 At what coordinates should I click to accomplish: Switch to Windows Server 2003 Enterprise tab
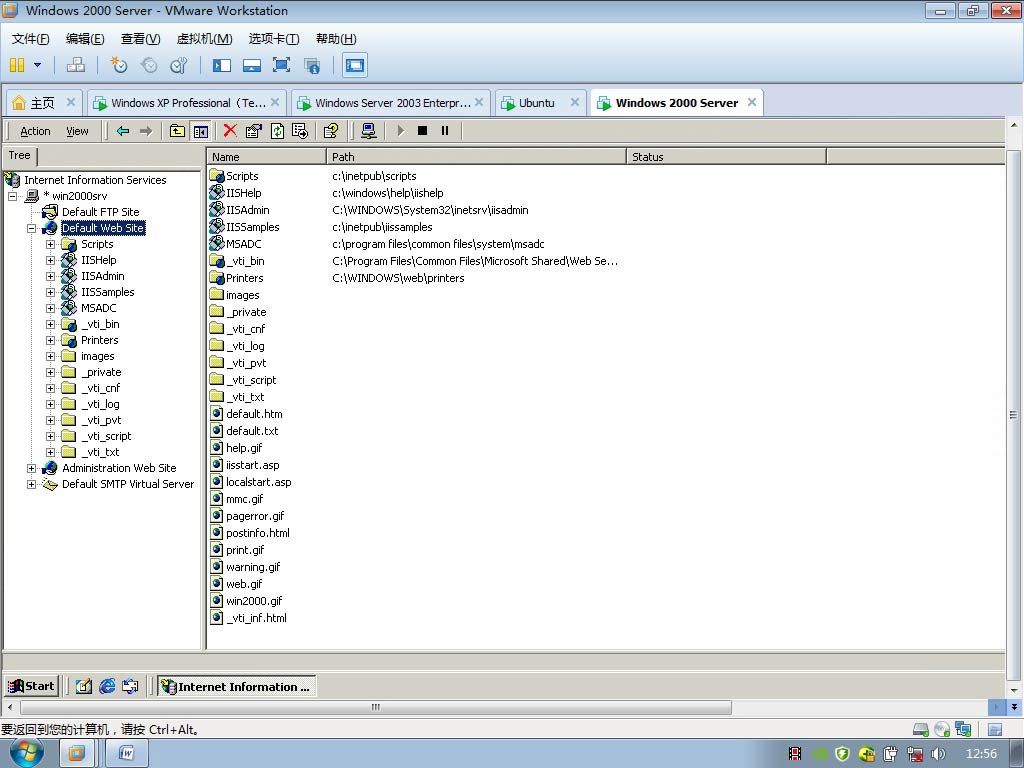coord(392,103)
